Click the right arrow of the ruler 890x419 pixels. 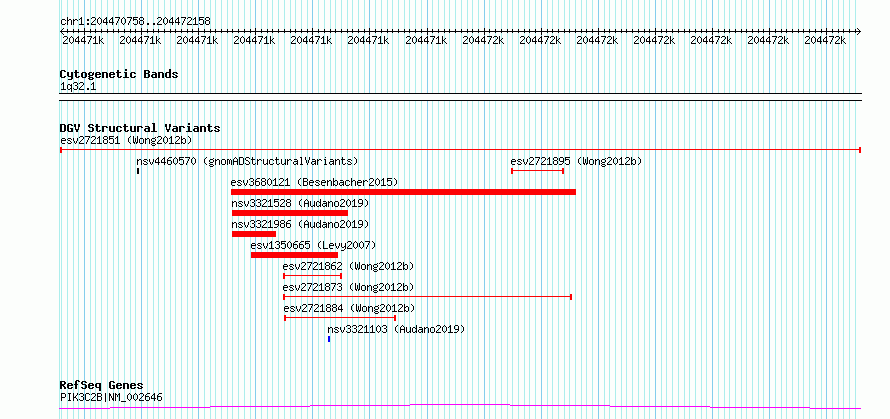click(x=858, y=31)
